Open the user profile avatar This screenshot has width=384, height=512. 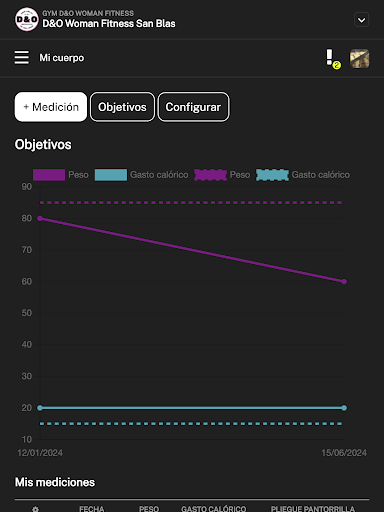point(359,59)
